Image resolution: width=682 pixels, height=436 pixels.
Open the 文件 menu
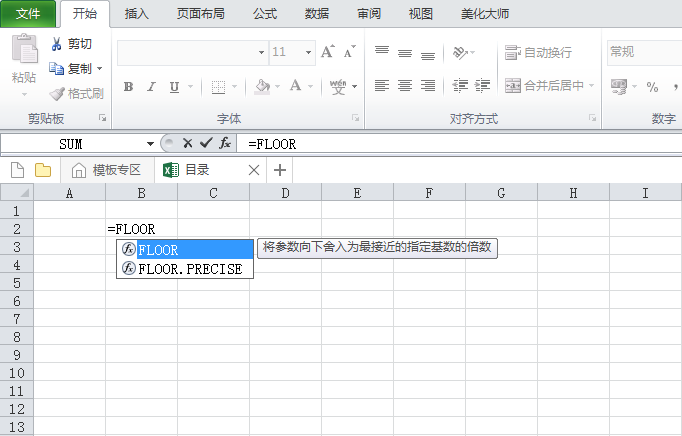pyautogui.click(x=27, y=14)
